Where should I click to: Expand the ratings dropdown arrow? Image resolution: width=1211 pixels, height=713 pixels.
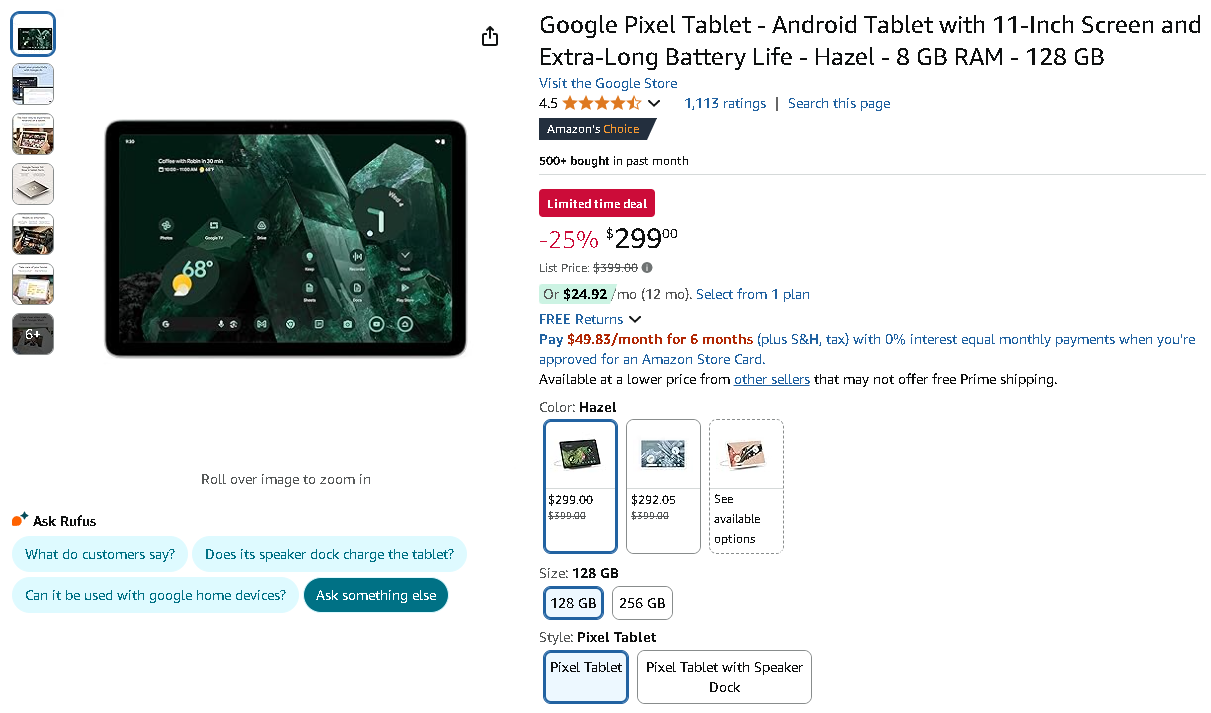[x=652, y=103]
